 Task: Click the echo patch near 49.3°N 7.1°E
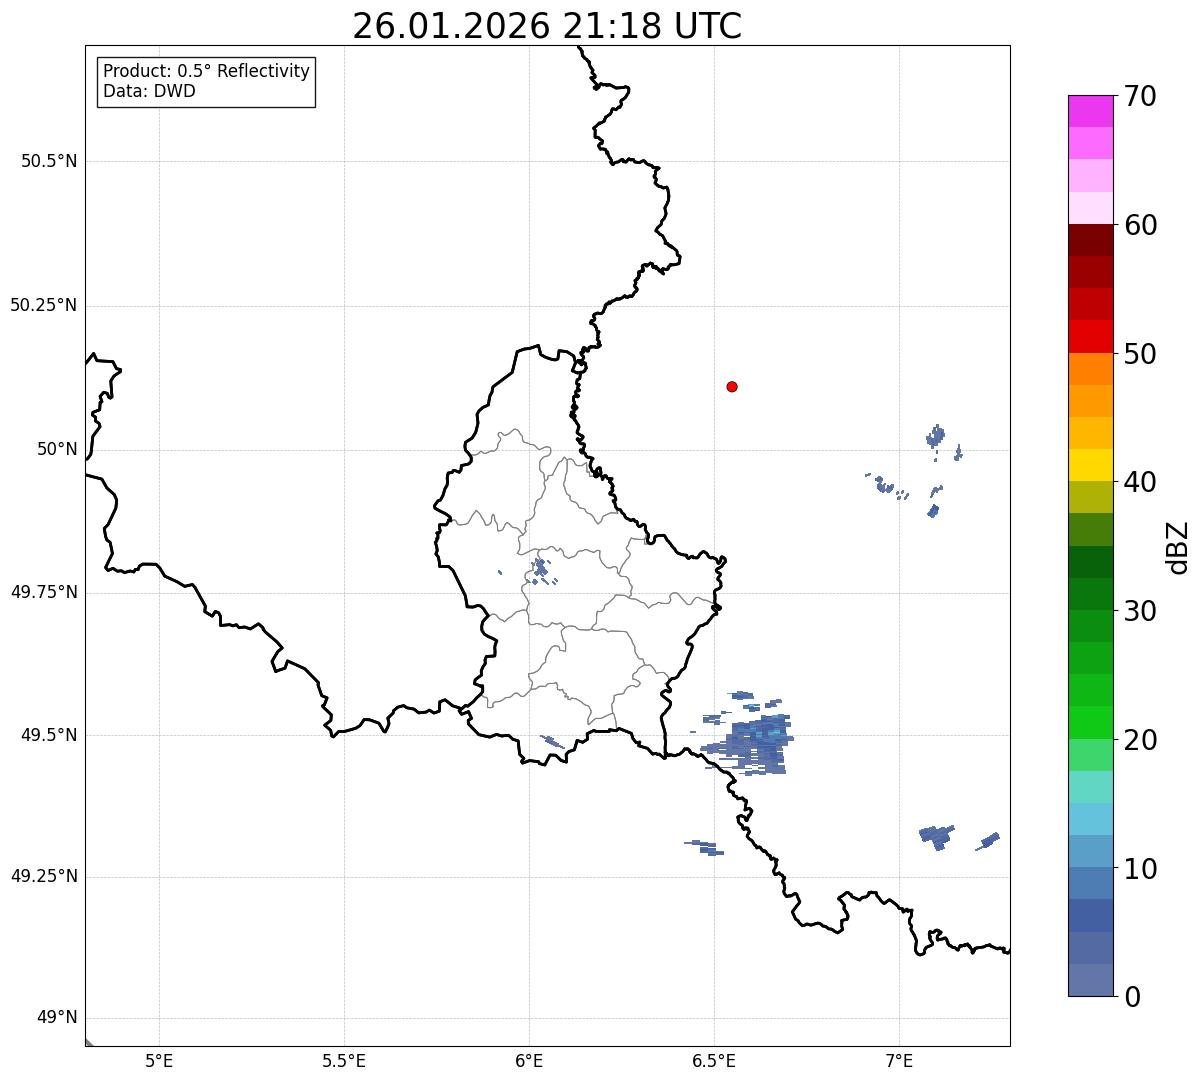(936, 836)
